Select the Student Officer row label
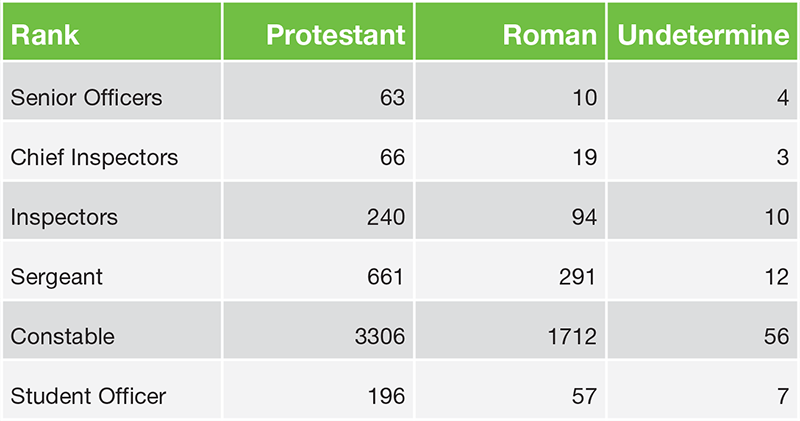The width and height of the screenshot is (800, 421). pyautogui.click(x=86, y=396)
